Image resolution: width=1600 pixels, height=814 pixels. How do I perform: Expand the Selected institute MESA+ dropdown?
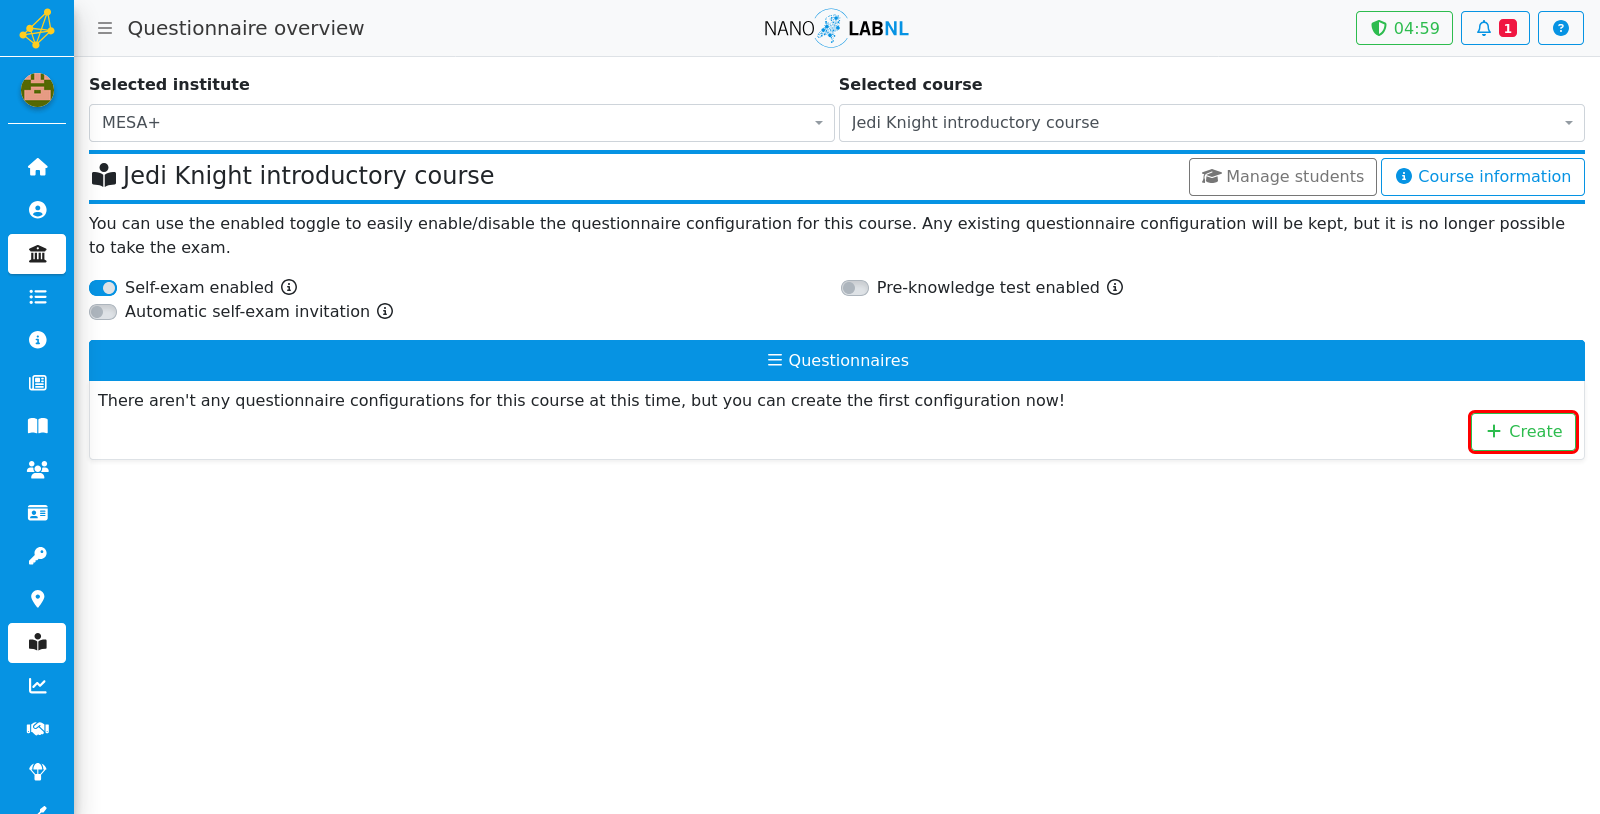[x=462, y=123]
